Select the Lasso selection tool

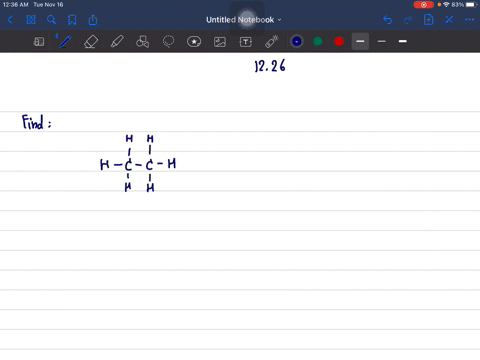pyautogui.click(x=168, y=42)
